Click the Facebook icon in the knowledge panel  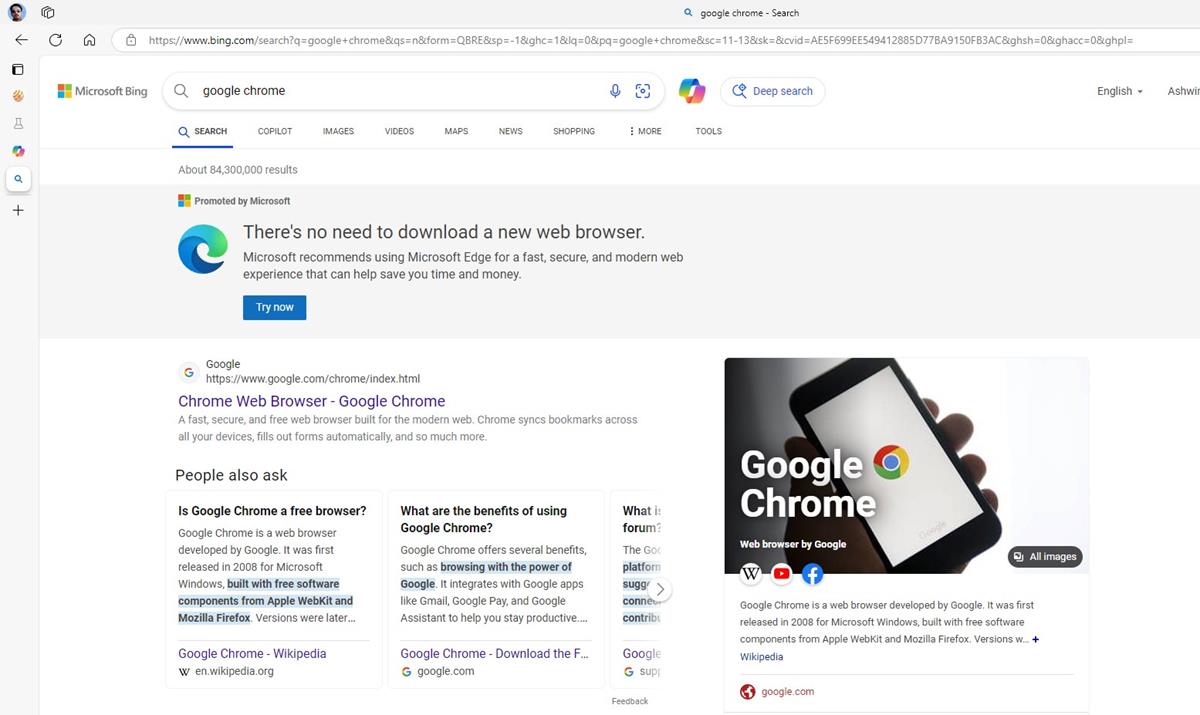point(812,574)
